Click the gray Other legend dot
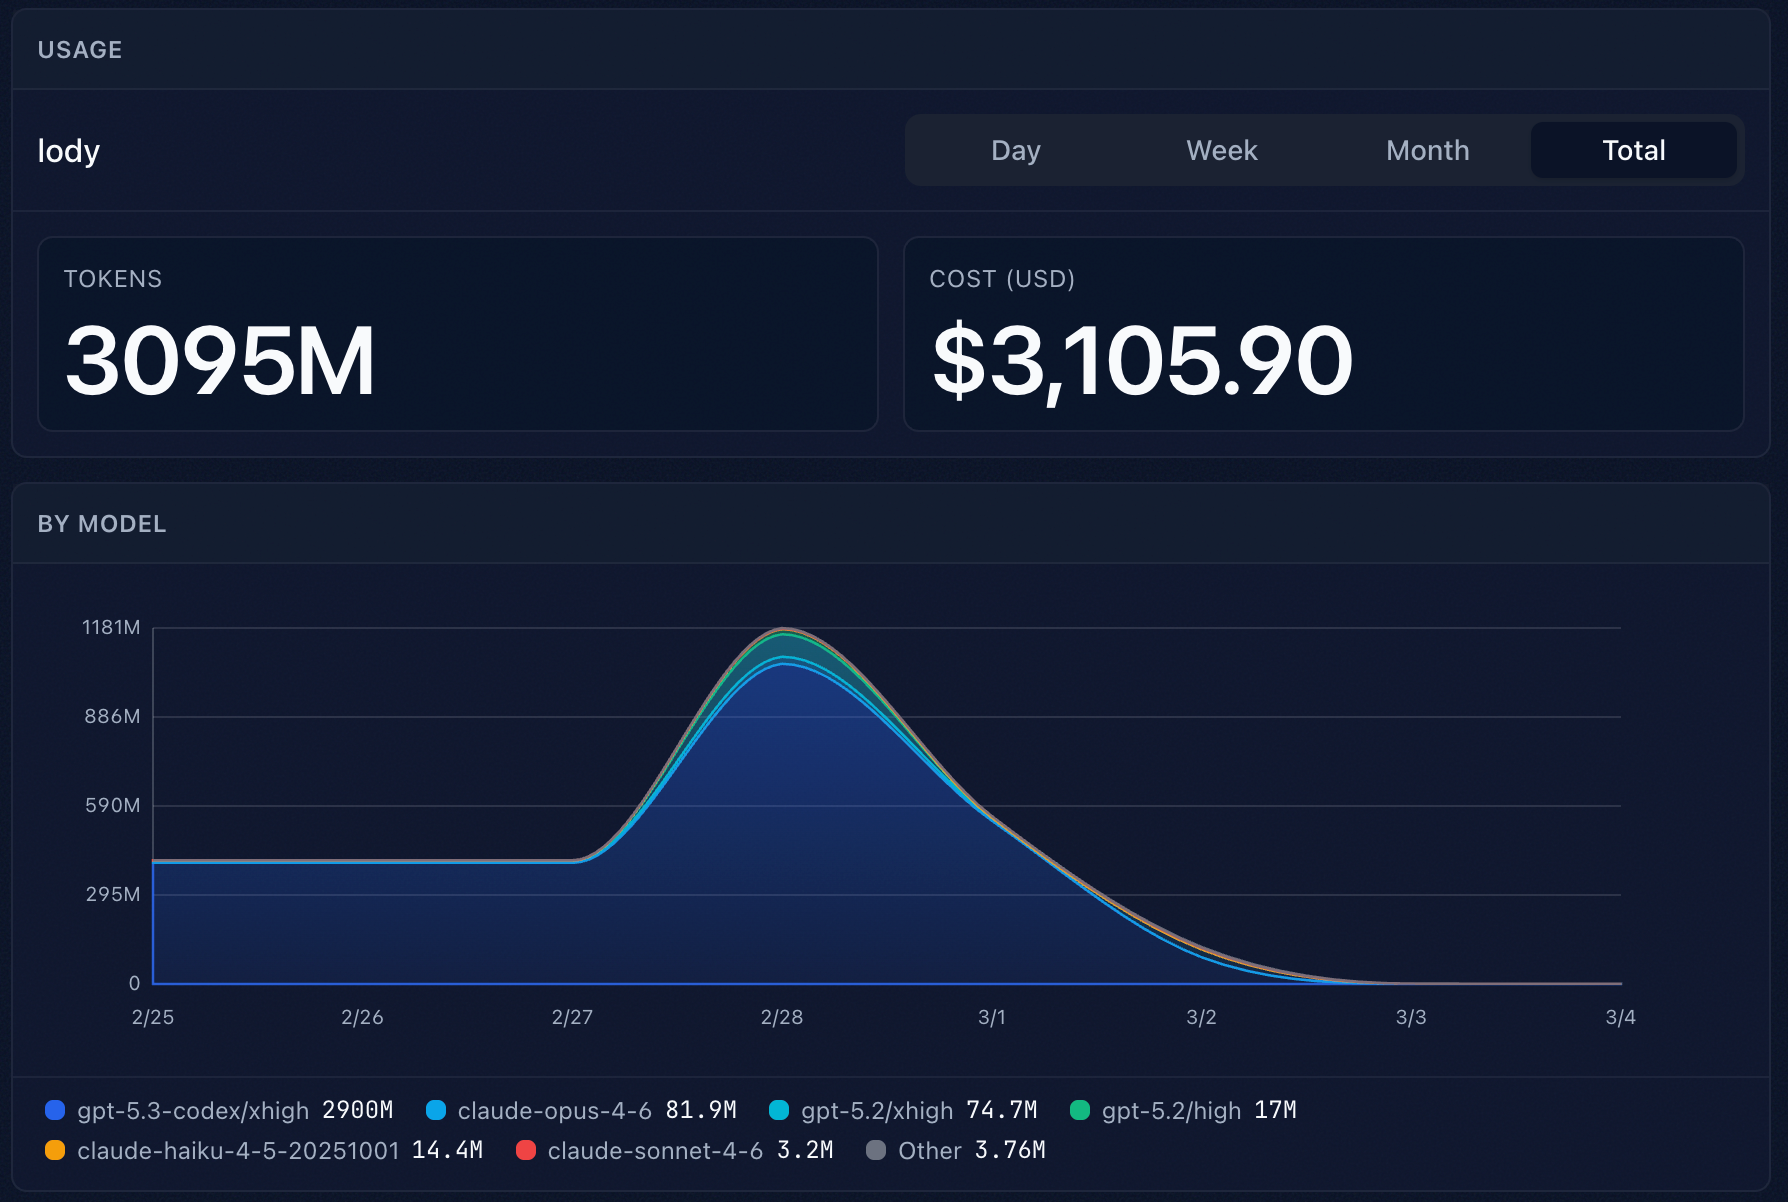 tap(876, 1150)
